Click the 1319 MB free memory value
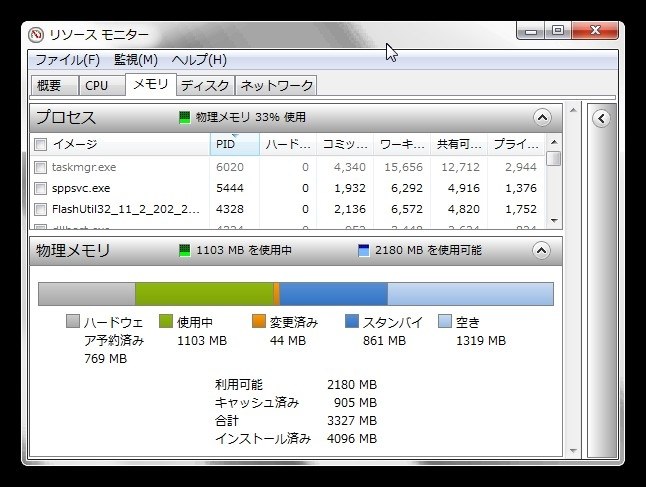Screen dimensions: 646x487 pos(481,341)
